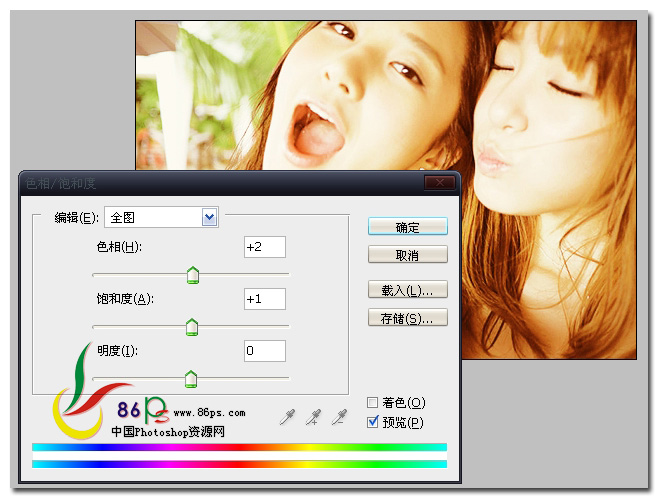Focus the 饱和度 value field showing +1
This screenshot has height=500, width=660.
pyautogui.click(x=264, y=299)
